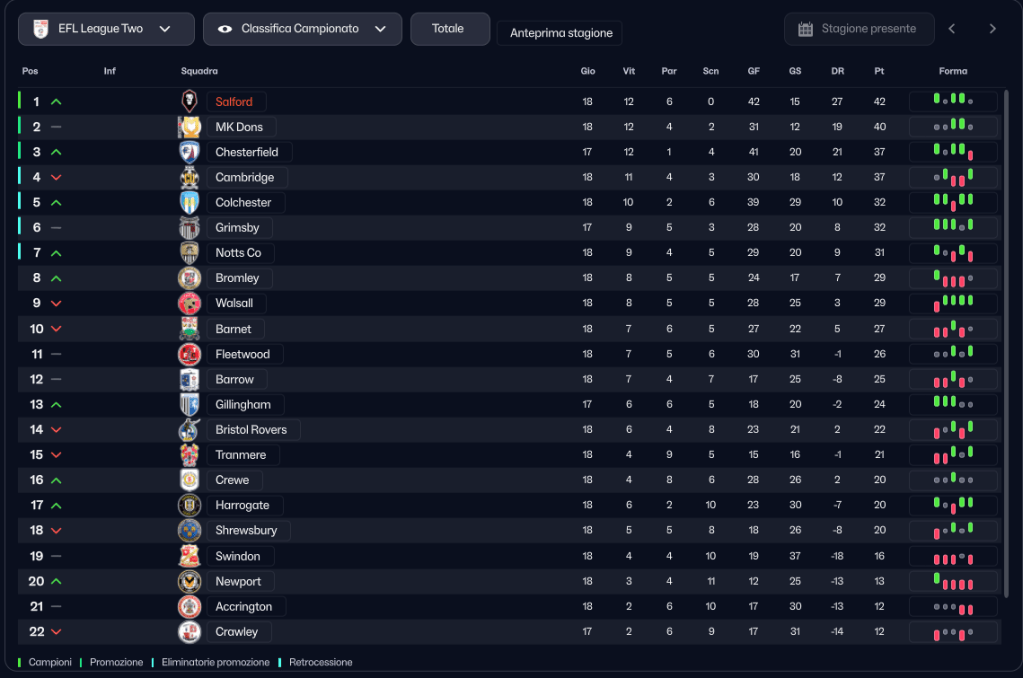Sort table by Pt column header

coord(879,71)
